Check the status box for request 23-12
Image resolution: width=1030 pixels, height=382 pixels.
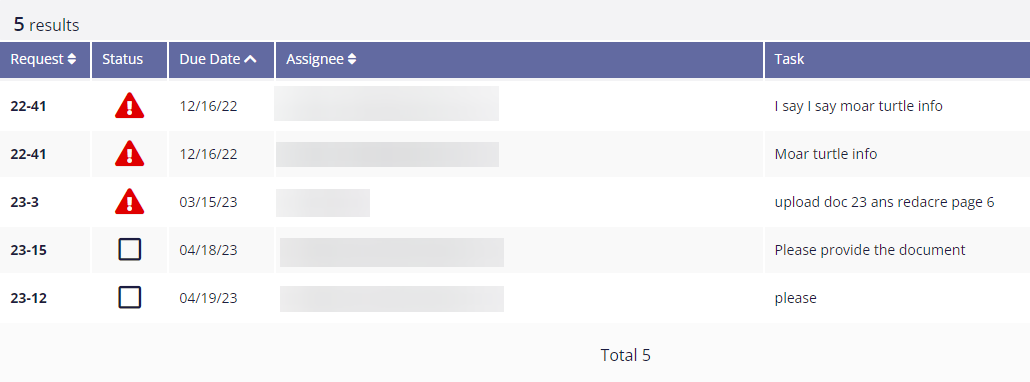pyautogui.click(x=129, y=297)
